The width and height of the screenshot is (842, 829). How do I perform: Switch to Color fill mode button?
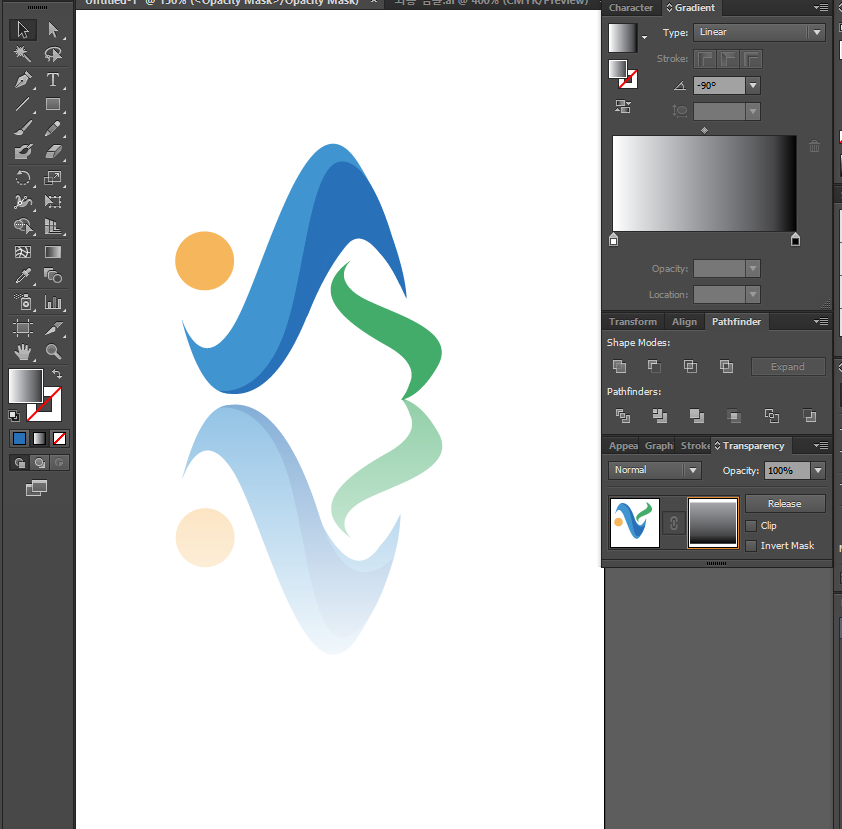pos(19,439)
